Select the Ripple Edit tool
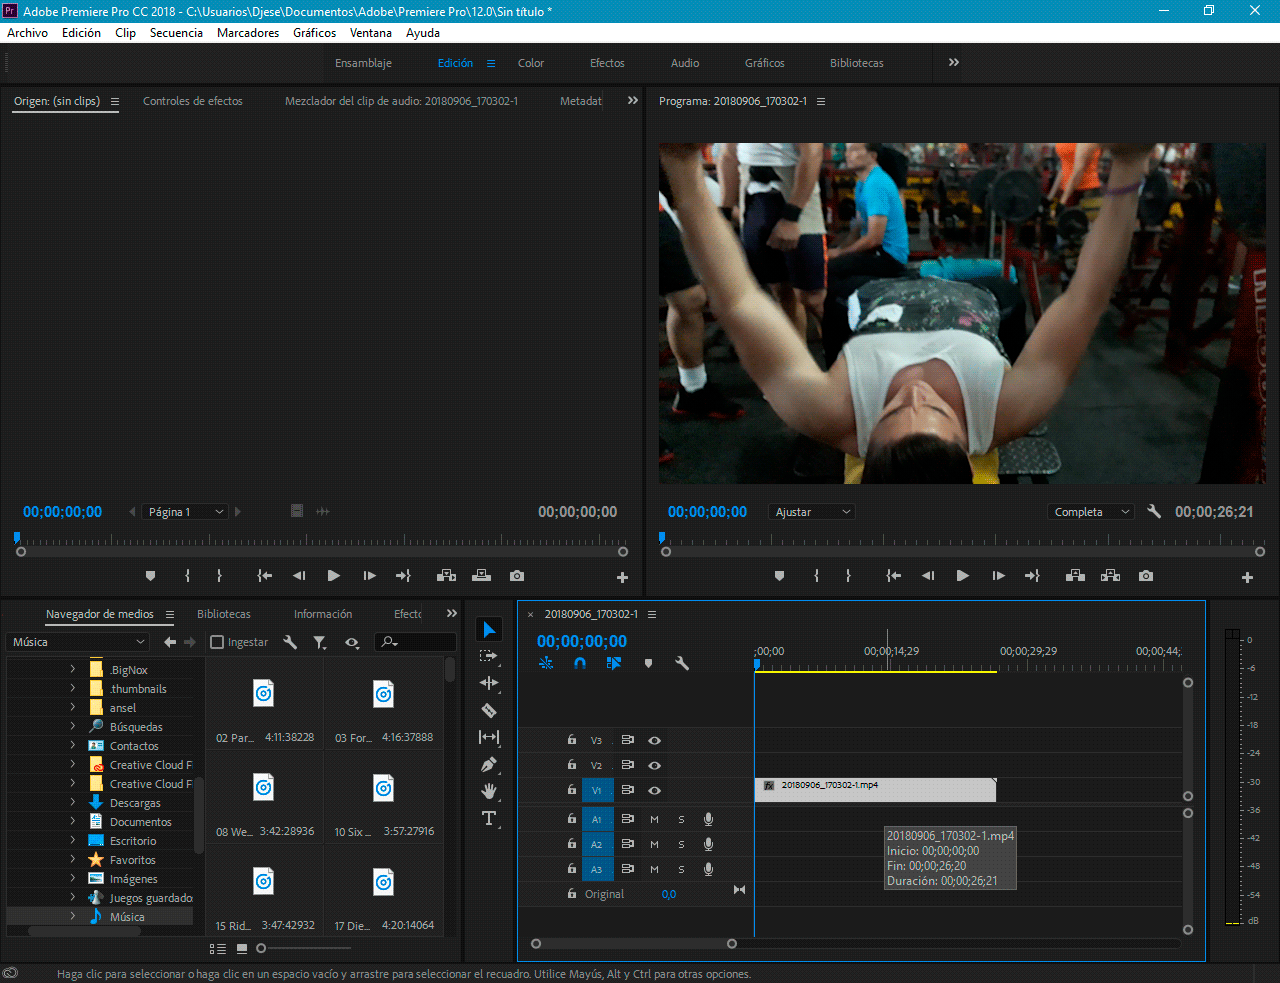The height and width of the screenshot is (983, 1280). tap(489, 684)
